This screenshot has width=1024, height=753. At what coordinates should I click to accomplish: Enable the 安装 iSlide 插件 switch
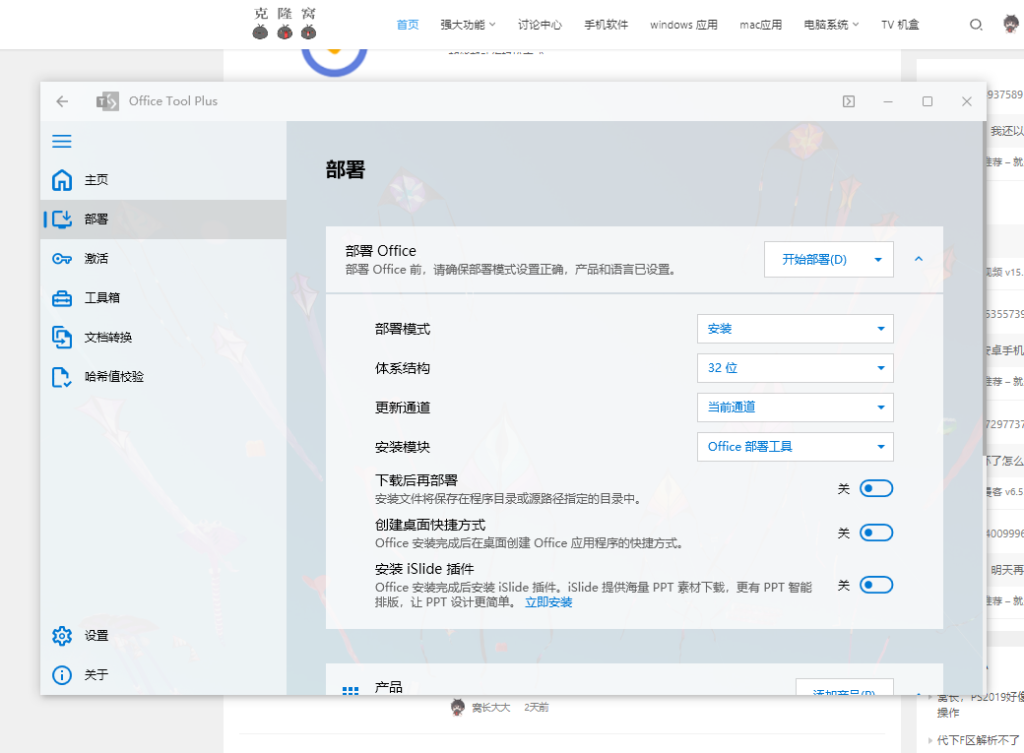coord(876,585)
